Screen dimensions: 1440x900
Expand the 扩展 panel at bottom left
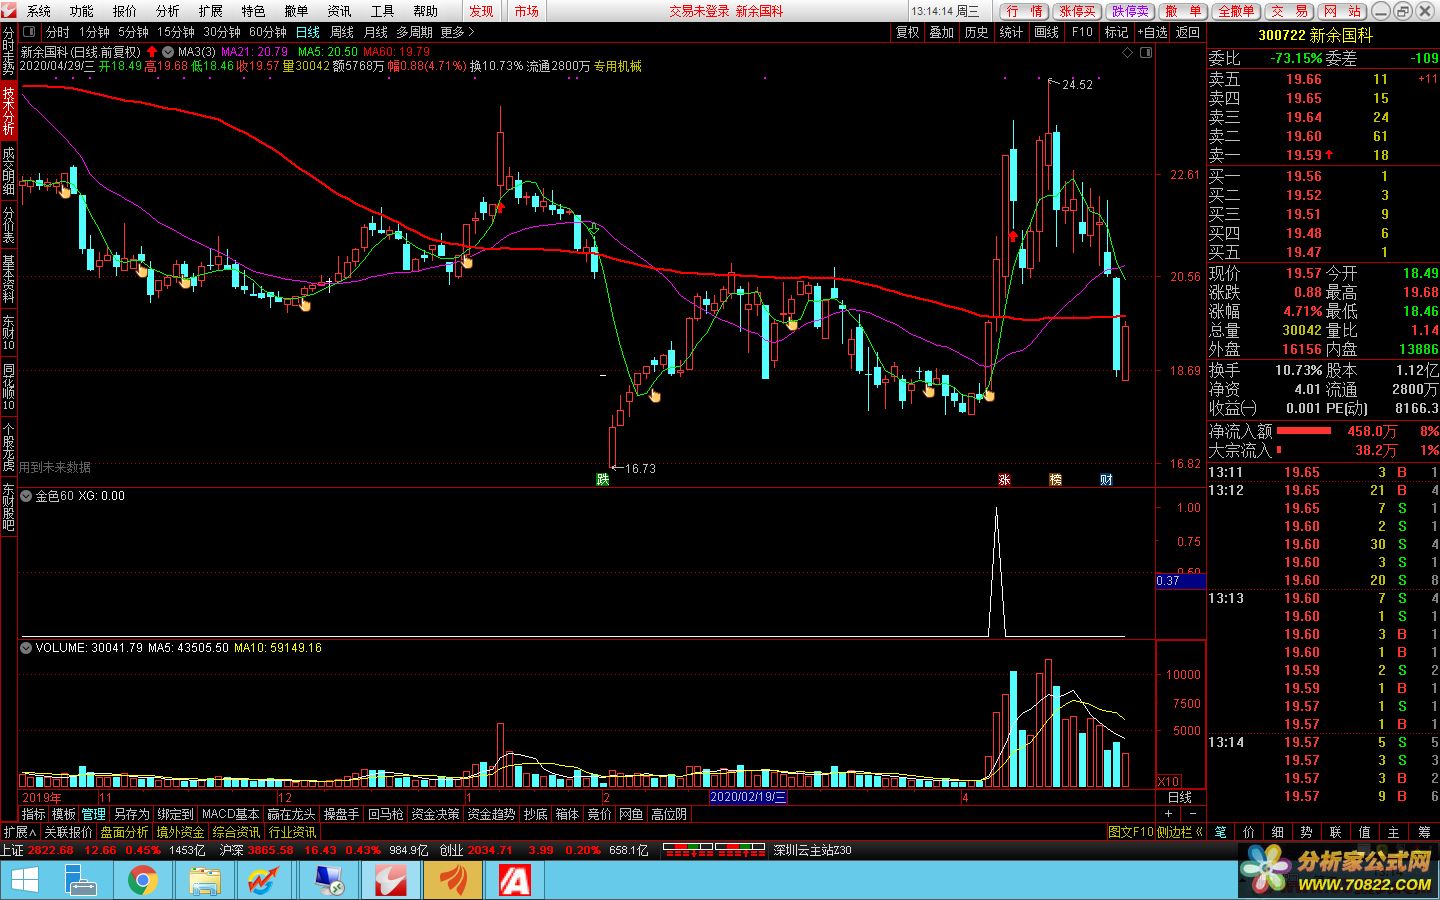[x=19, y=832]
